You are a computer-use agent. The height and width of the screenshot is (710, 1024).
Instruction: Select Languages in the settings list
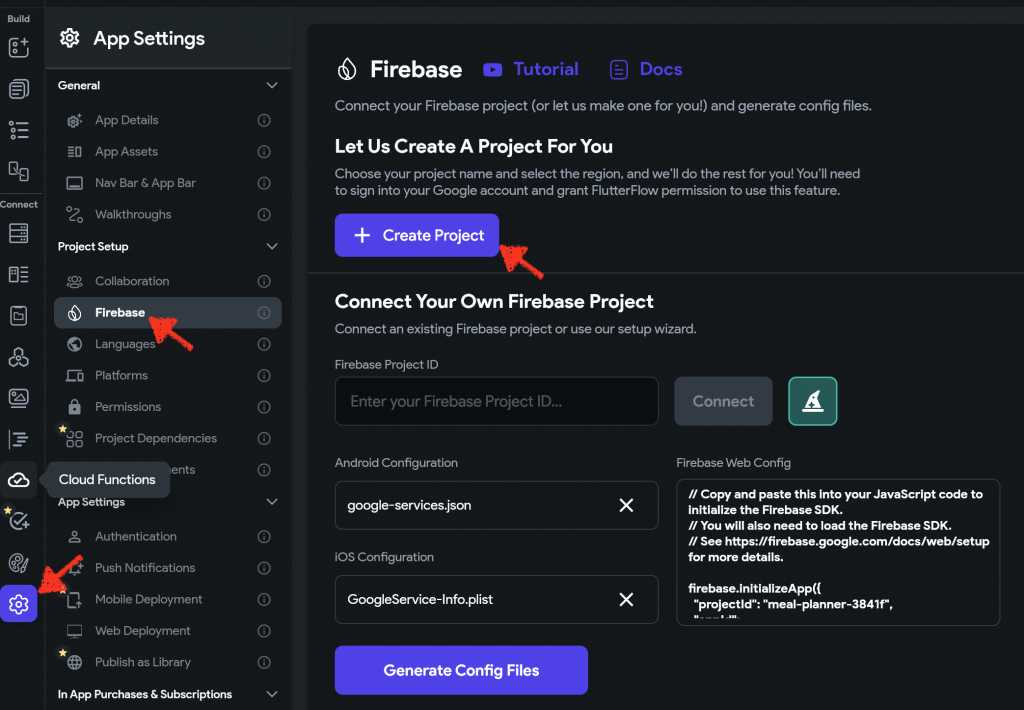[125, 344]
